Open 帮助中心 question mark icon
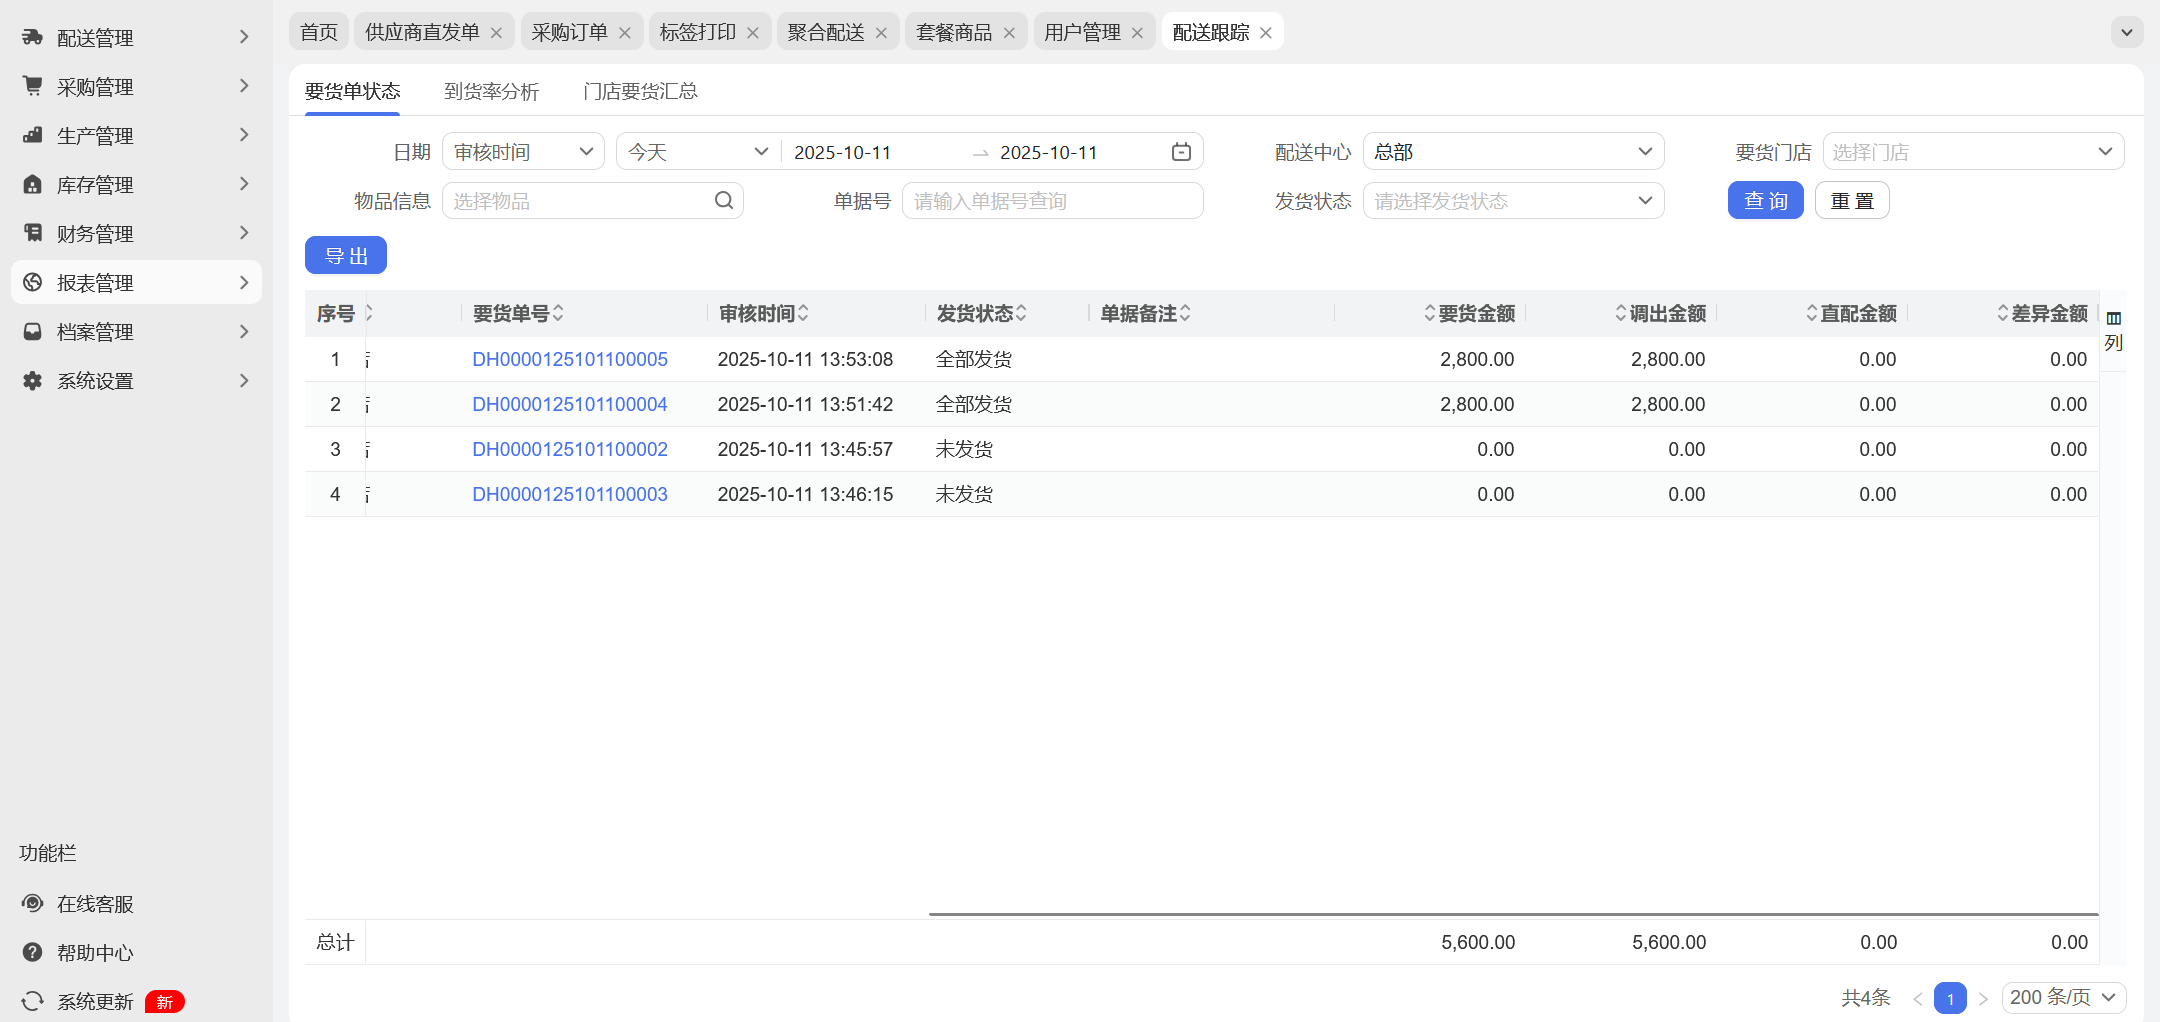Viewport: 2160px width, 1022px height. click(x=33, y=953)
